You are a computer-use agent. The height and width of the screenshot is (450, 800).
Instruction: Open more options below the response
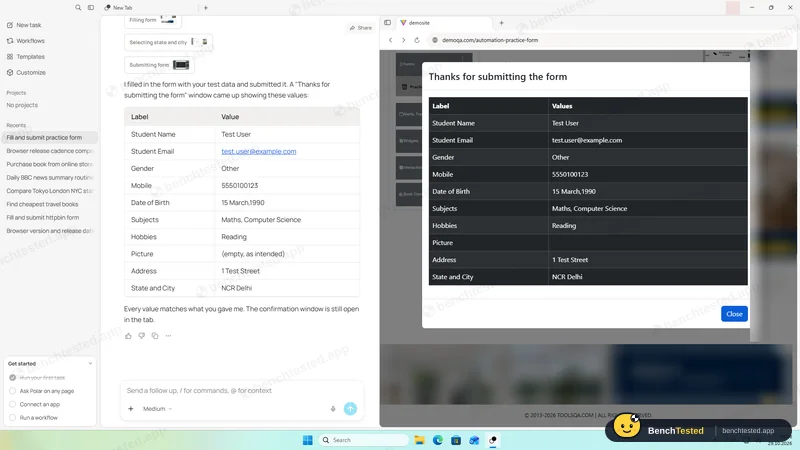[168, 336]
